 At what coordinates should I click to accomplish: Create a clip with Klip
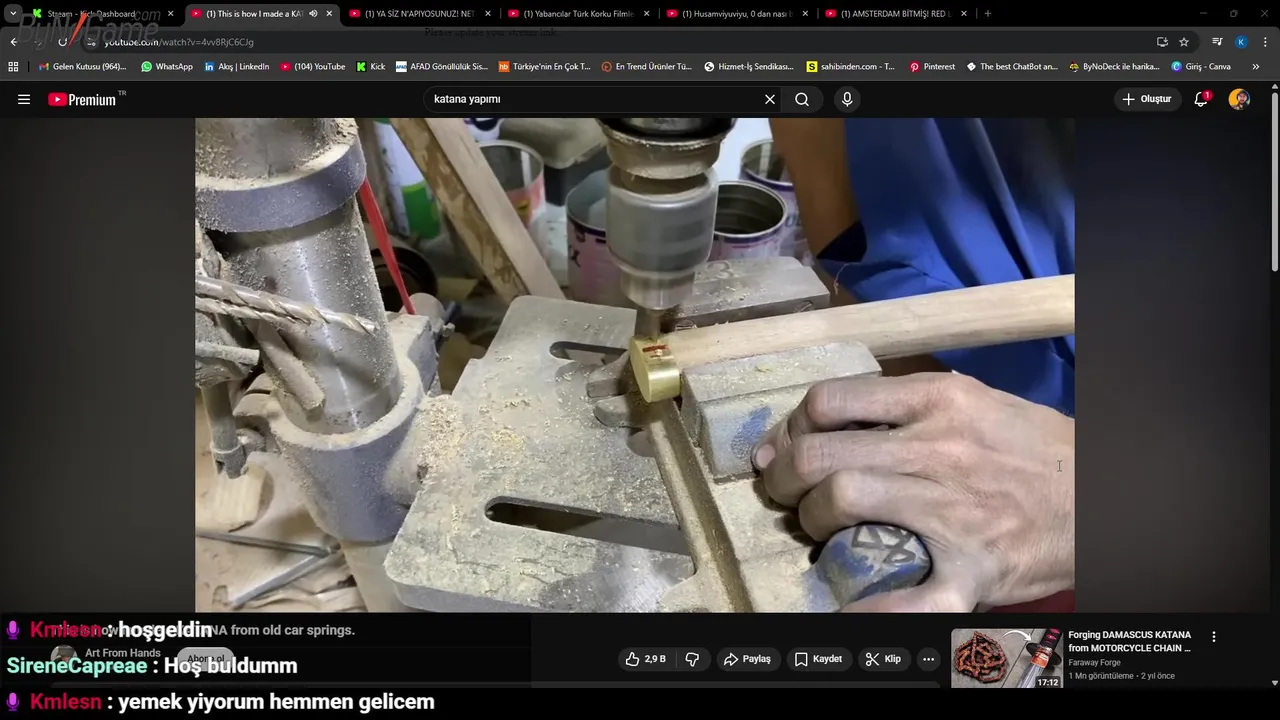point(883,659)
